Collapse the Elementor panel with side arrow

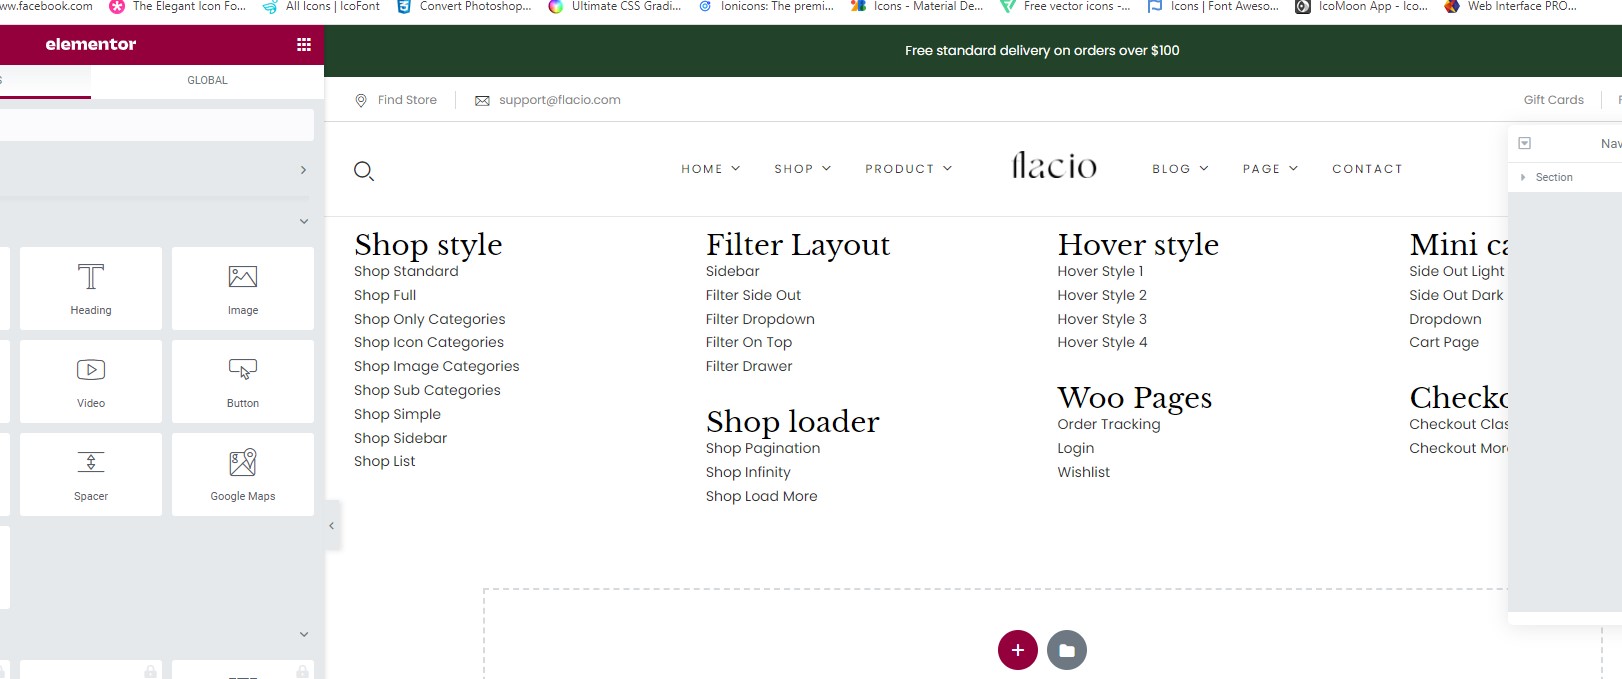[332, 526]
